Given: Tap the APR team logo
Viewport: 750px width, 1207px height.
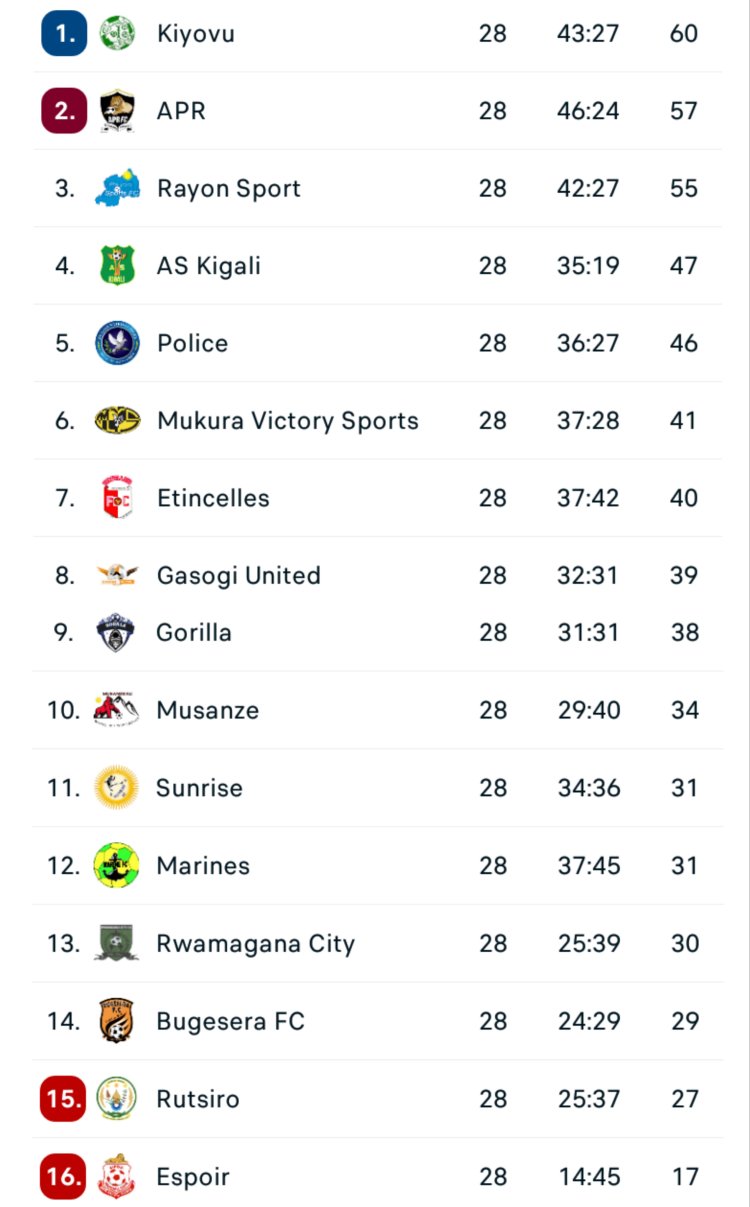Looking at the screenshot, I should [118, 111].
